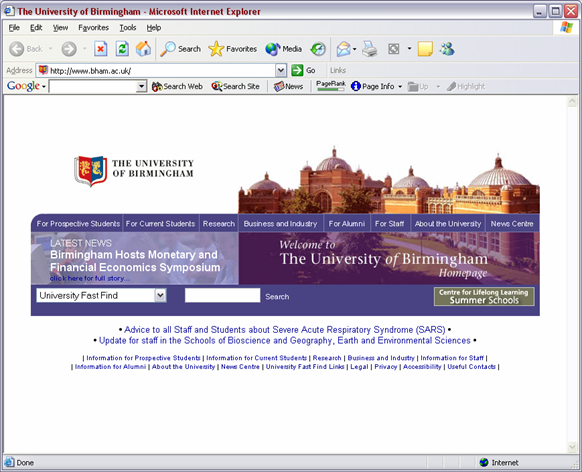Click the University of Birmingham crest logo
Viewport: 582px width, 472px height.
click(91, 171)
